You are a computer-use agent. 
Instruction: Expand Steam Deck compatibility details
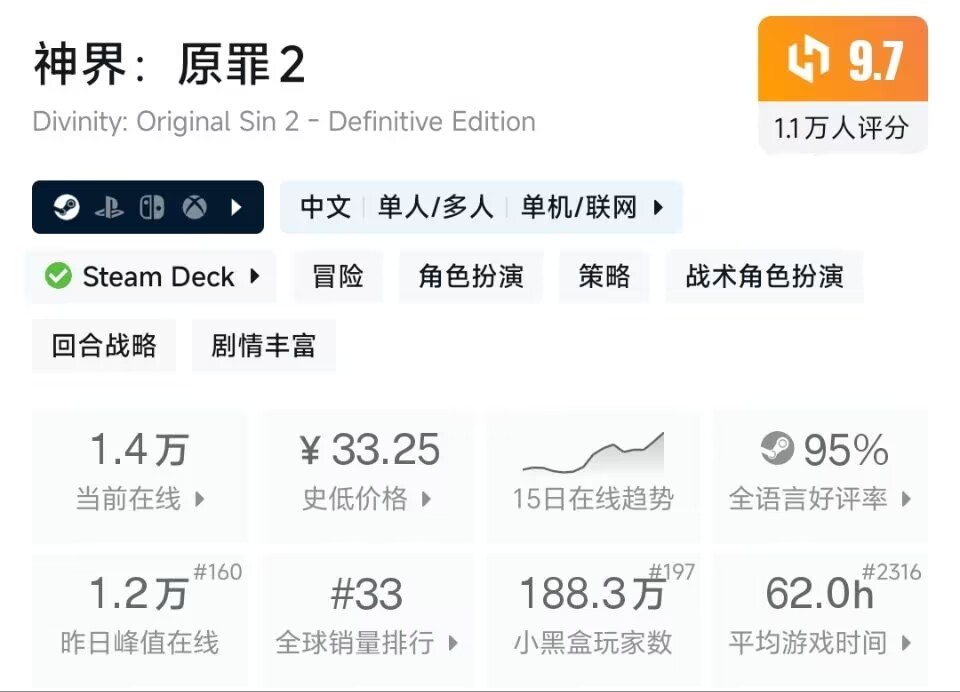click(255, 276)
